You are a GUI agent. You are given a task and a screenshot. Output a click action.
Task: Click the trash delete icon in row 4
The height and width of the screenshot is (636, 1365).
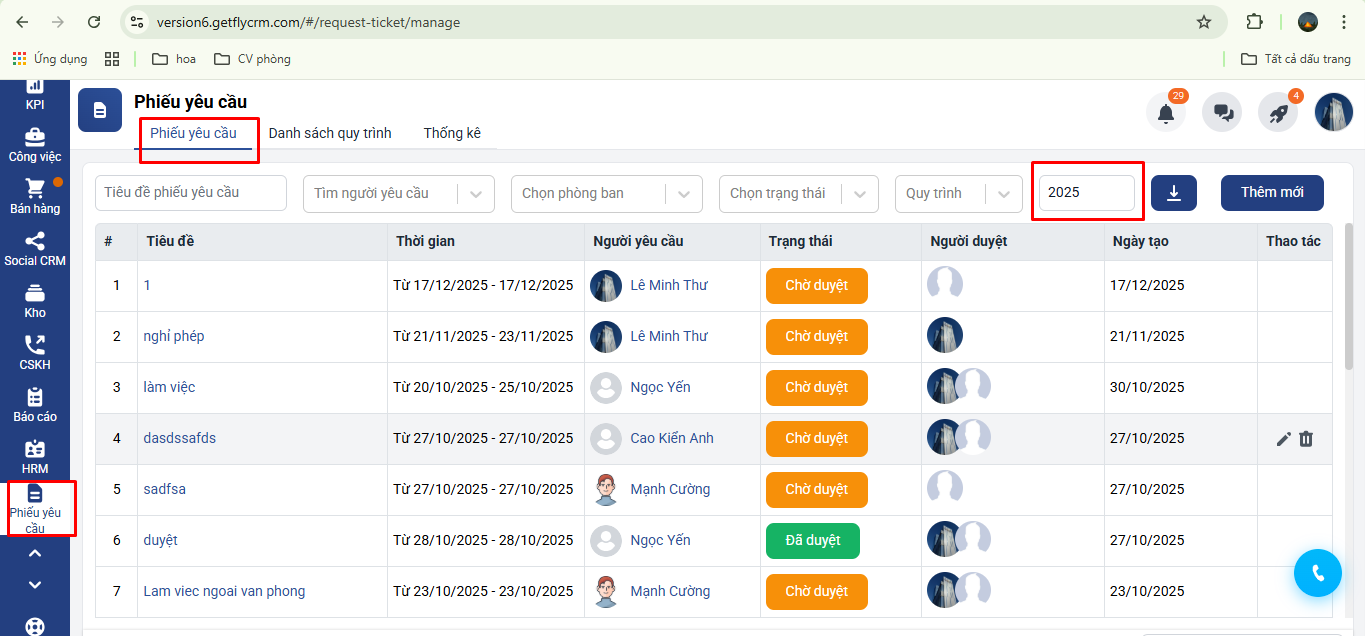(x=1306, y=438)
